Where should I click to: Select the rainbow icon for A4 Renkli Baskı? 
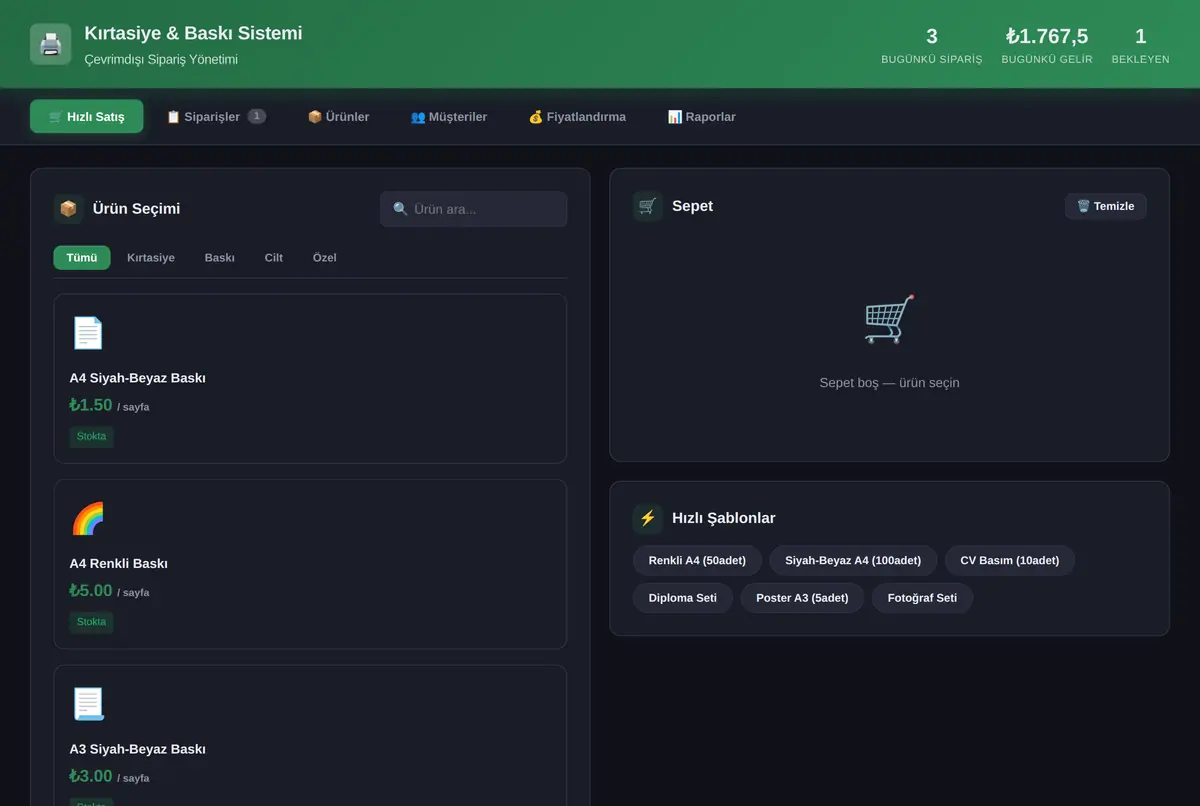[88, 518]
